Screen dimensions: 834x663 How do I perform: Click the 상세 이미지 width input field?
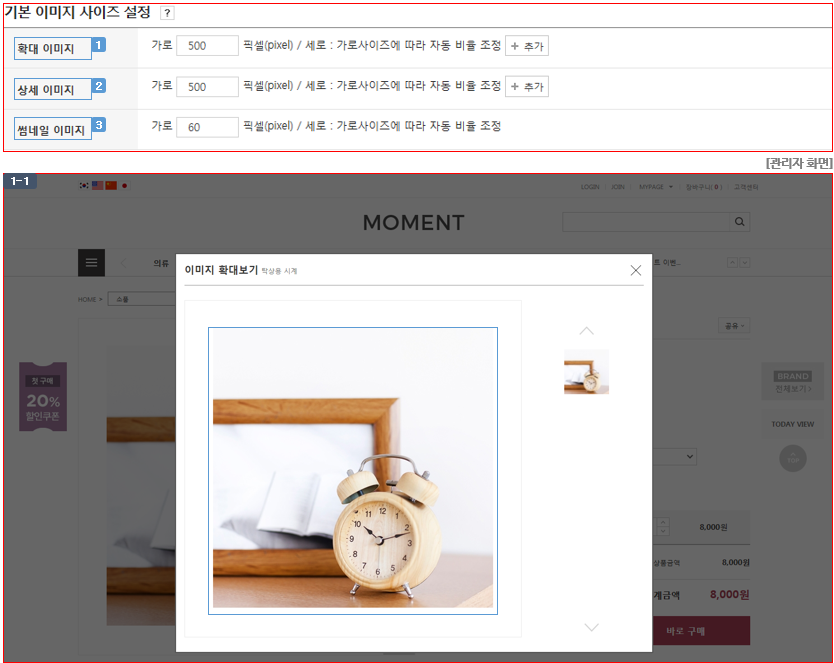click(207, 87)
